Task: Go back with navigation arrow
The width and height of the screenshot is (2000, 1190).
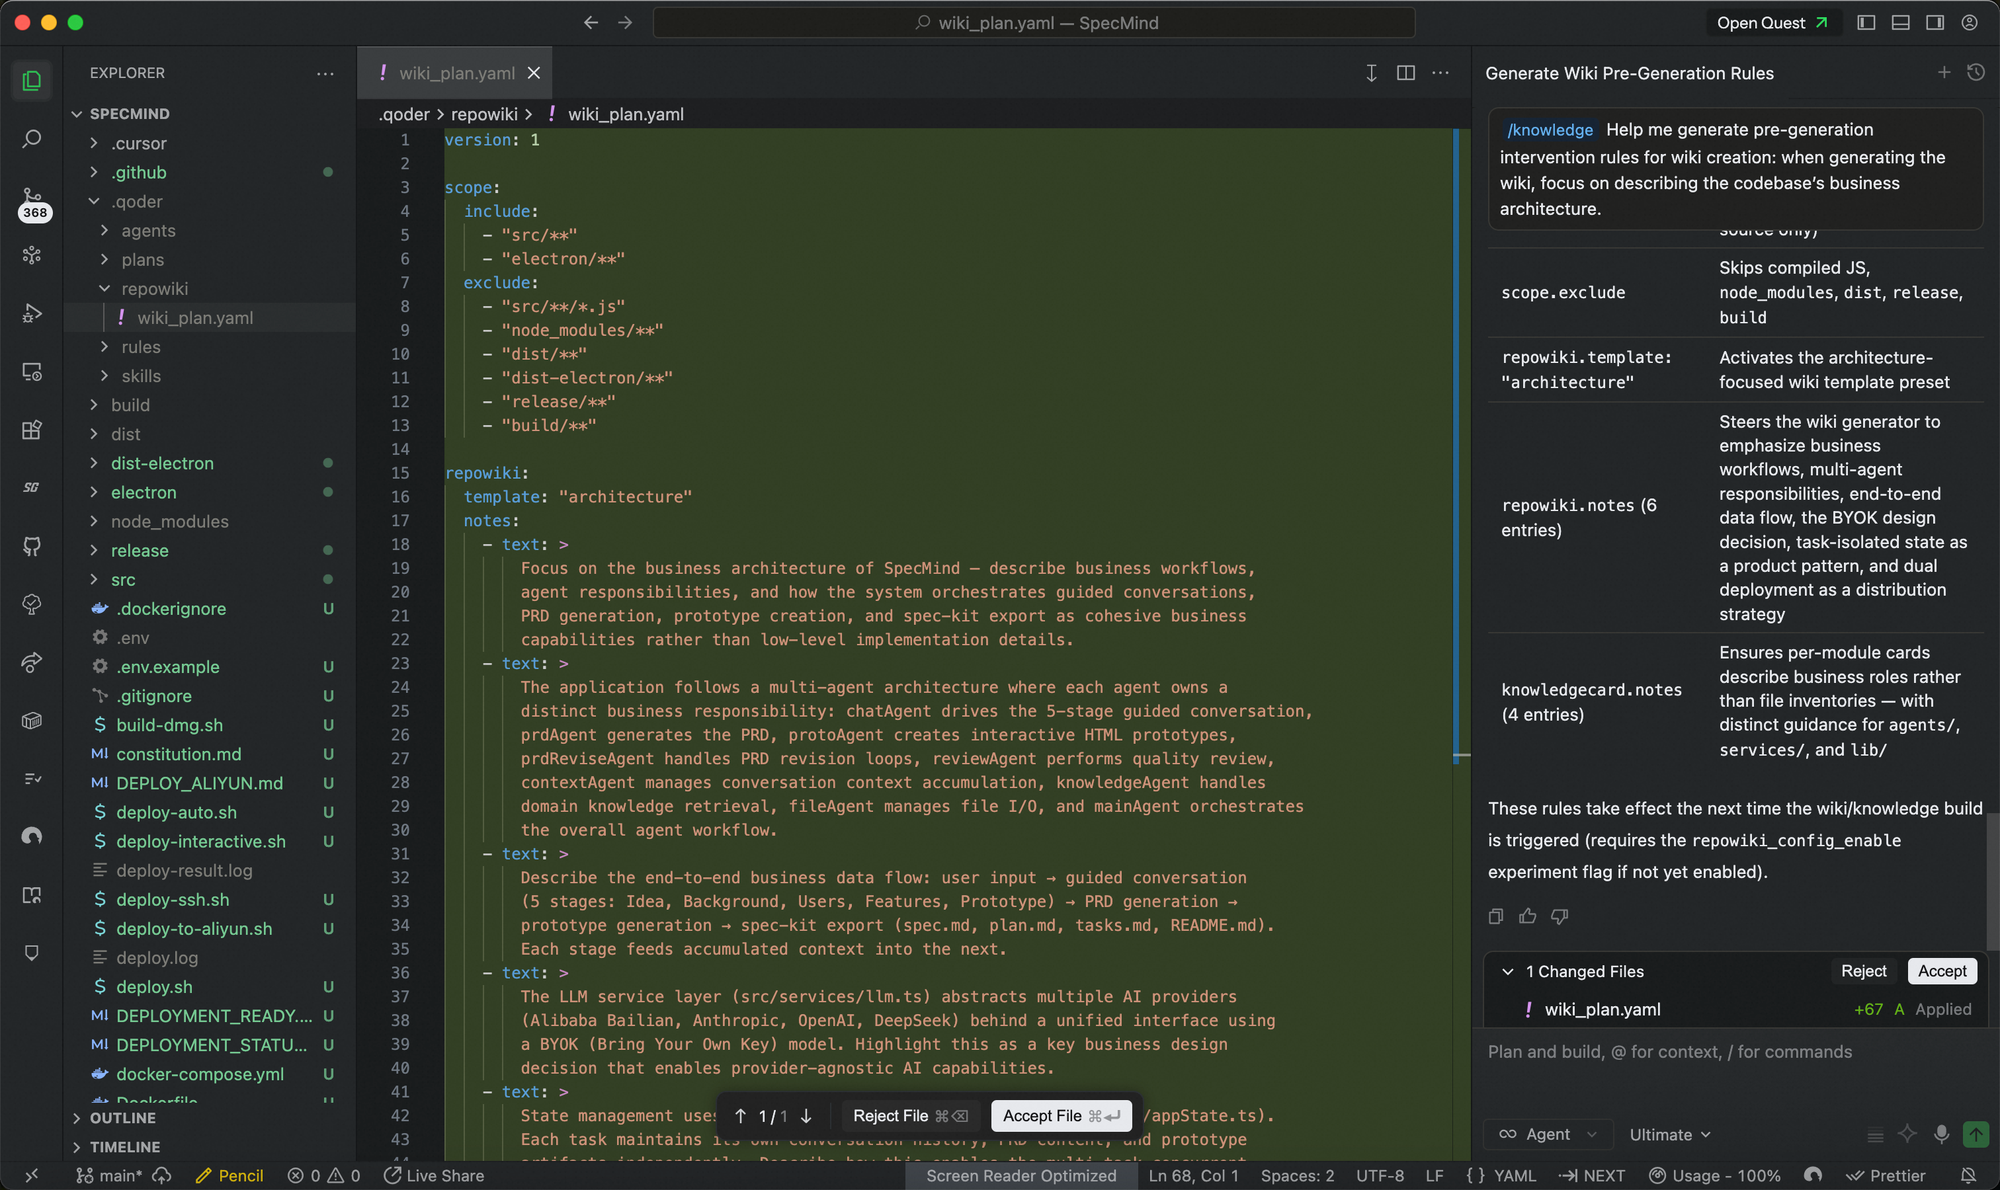Action: pyautogui.click(x=591, y=22)
